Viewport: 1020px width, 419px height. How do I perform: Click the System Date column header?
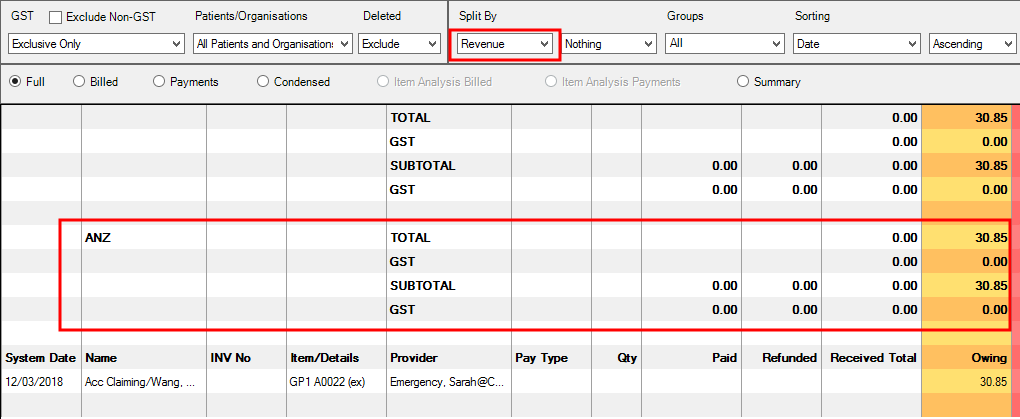[41, 358]
